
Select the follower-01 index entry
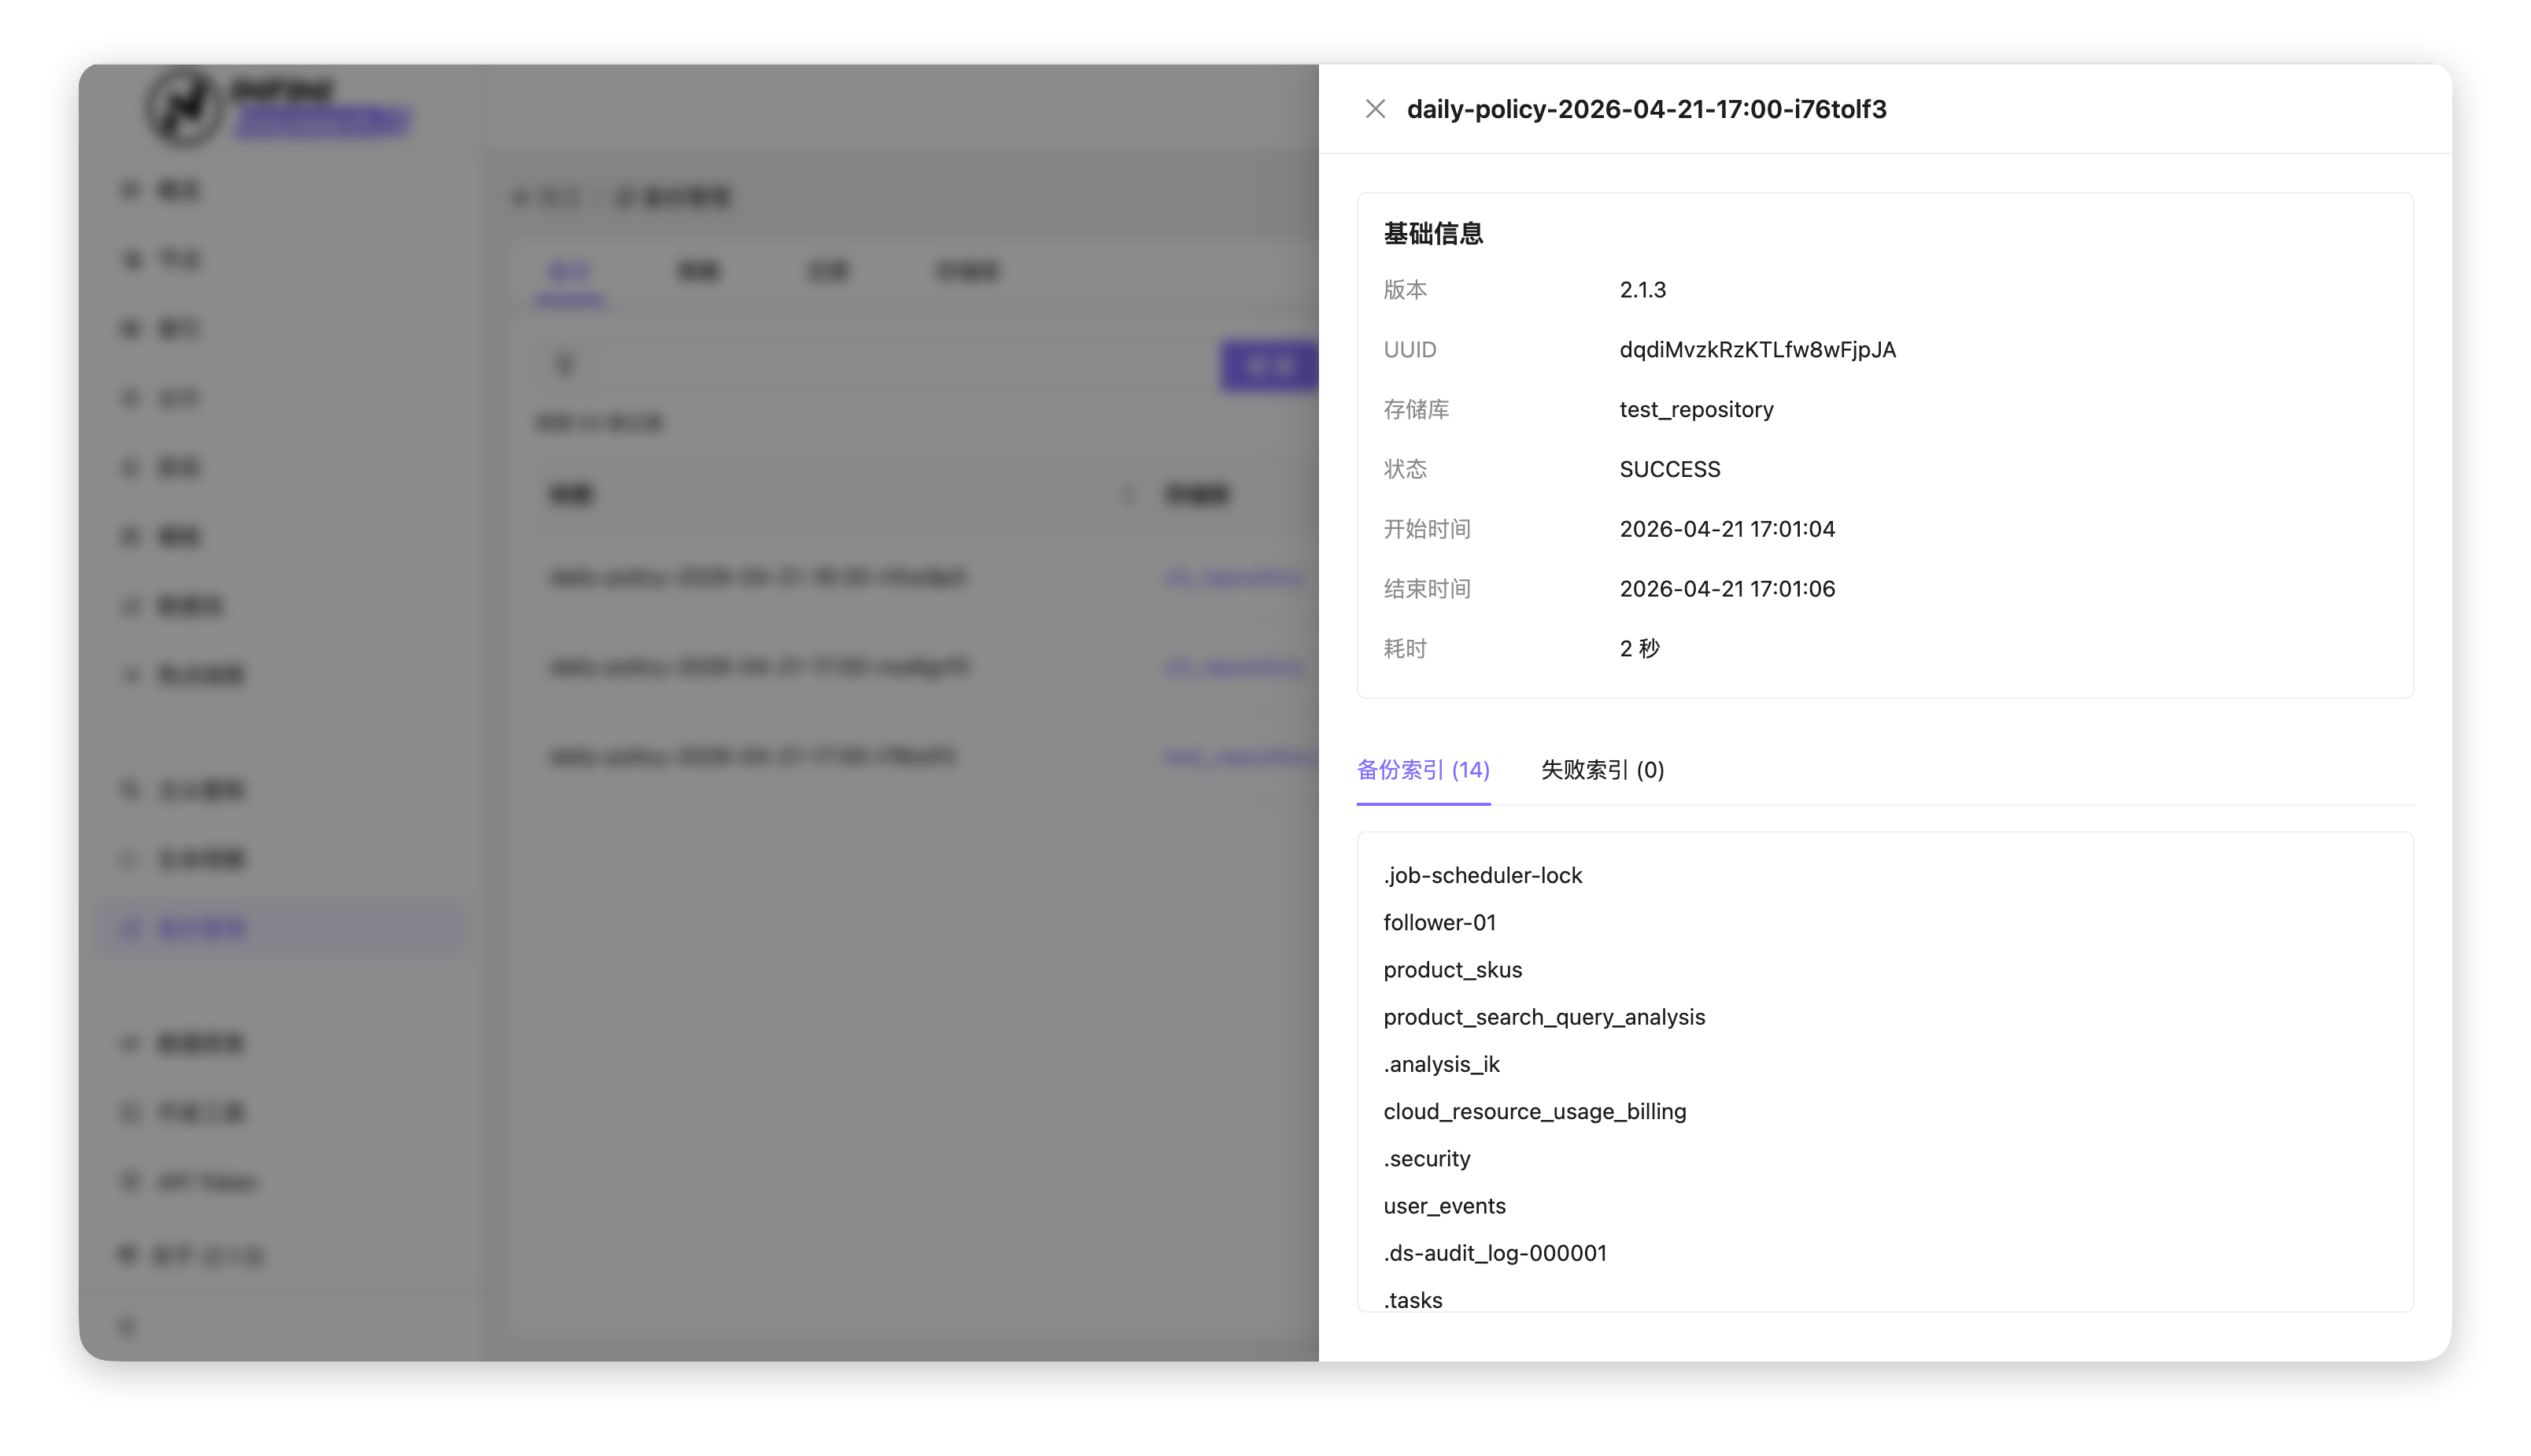point(1439,923)
